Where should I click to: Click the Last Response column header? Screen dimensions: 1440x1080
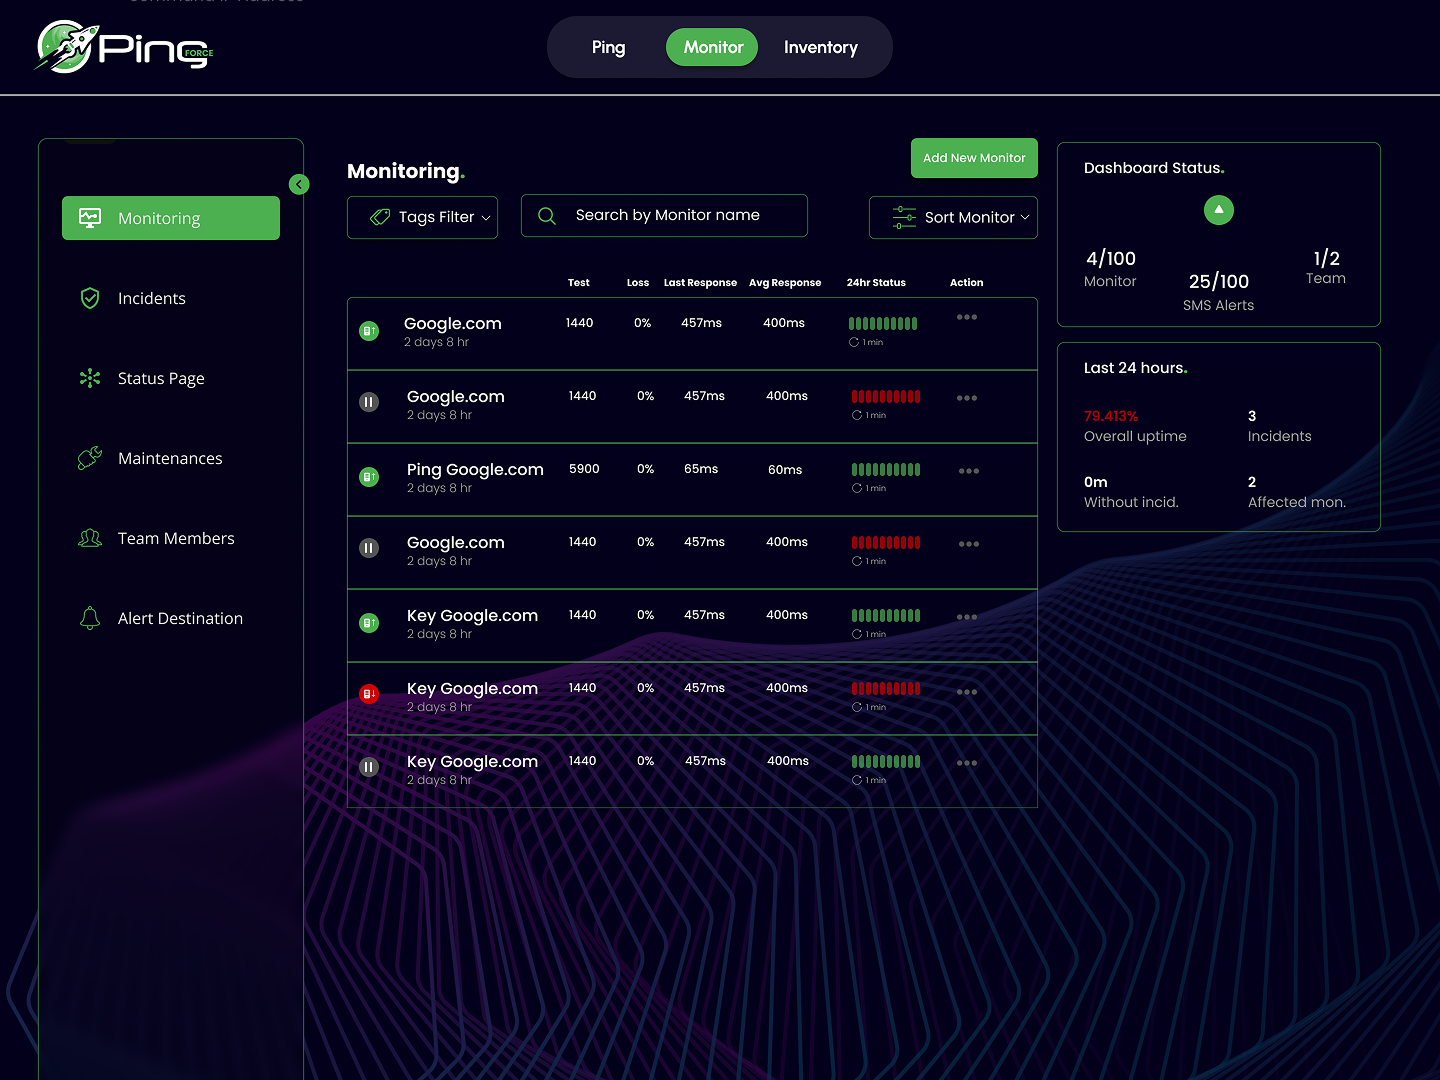click(700, 283)
